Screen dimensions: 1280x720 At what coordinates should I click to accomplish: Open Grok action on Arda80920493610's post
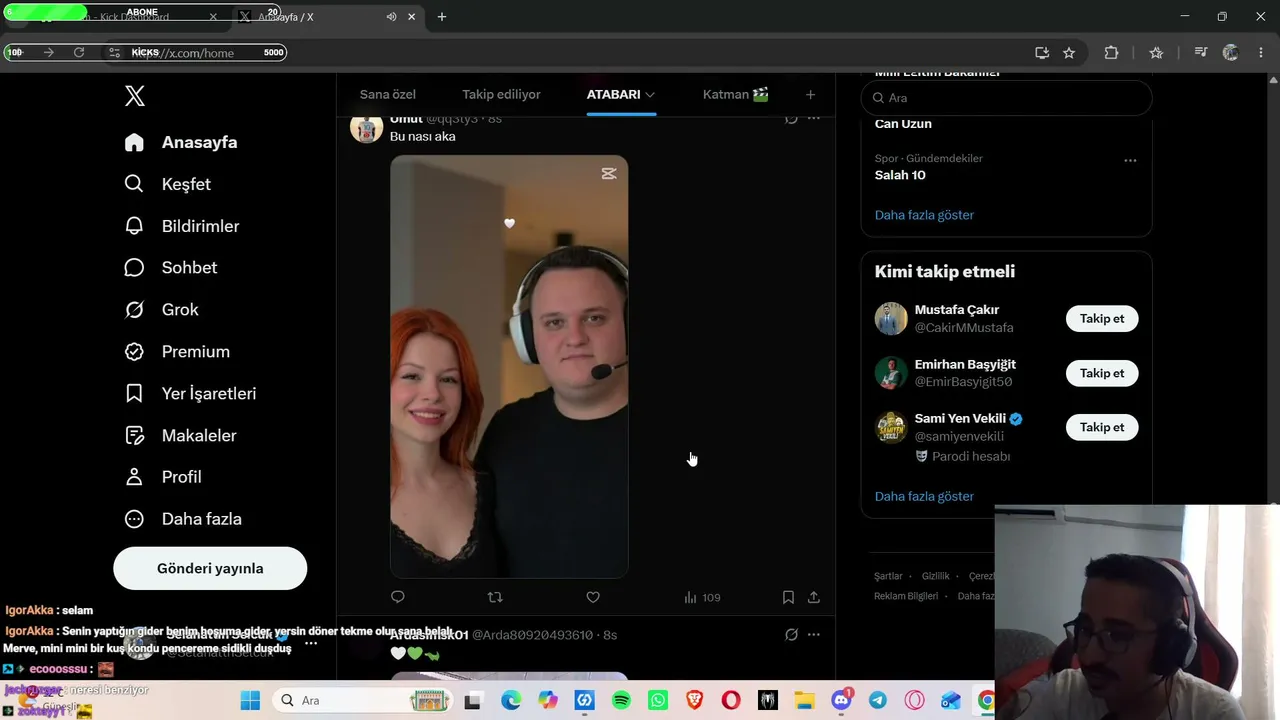coord(791,635)
